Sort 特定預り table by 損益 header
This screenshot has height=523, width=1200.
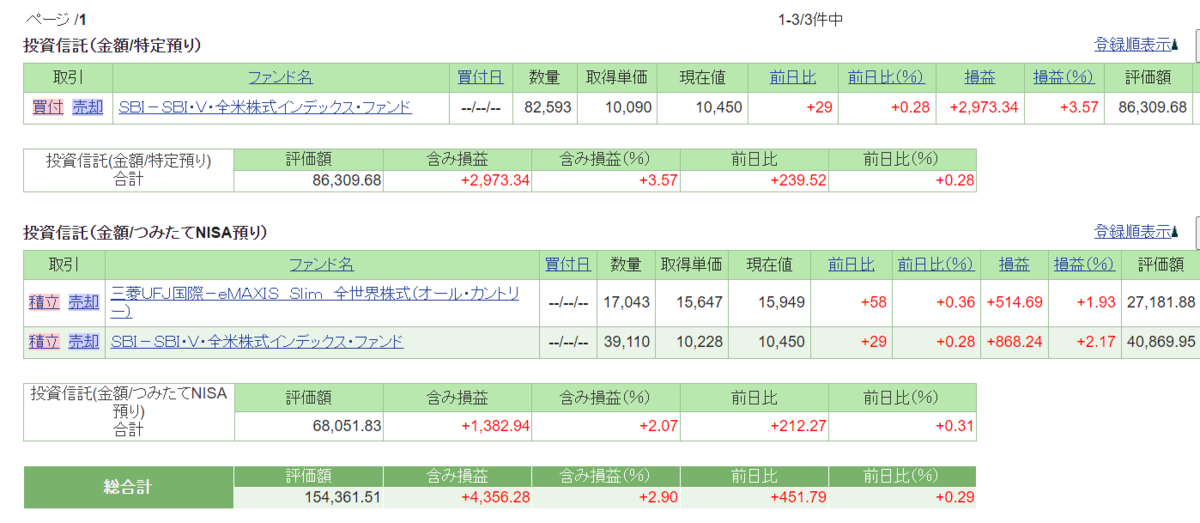click(x=979, y=77)
